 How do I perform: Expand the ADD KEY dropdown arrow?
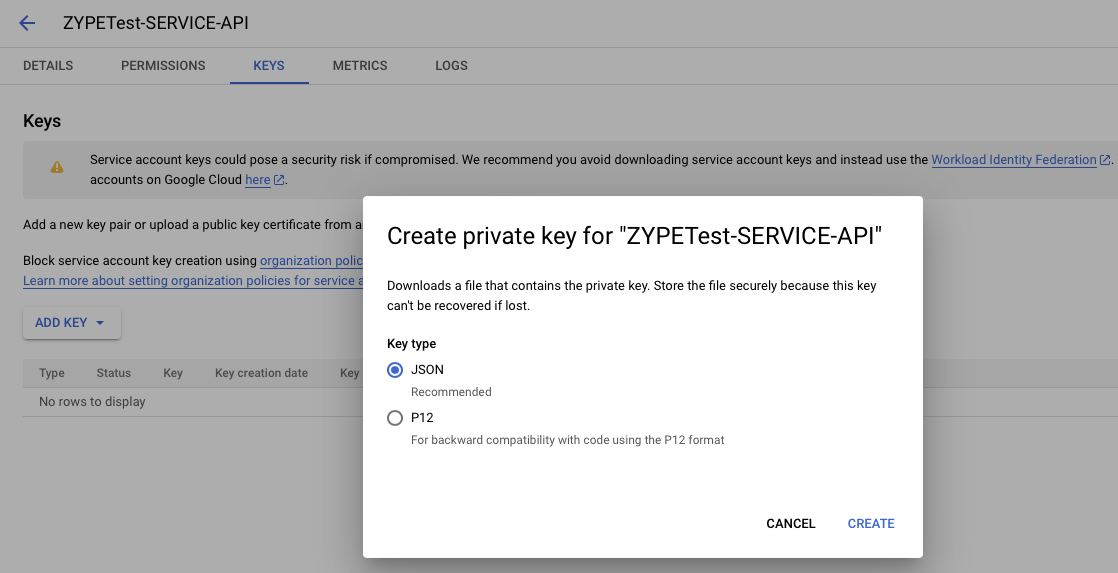click(x=100, y=323)
